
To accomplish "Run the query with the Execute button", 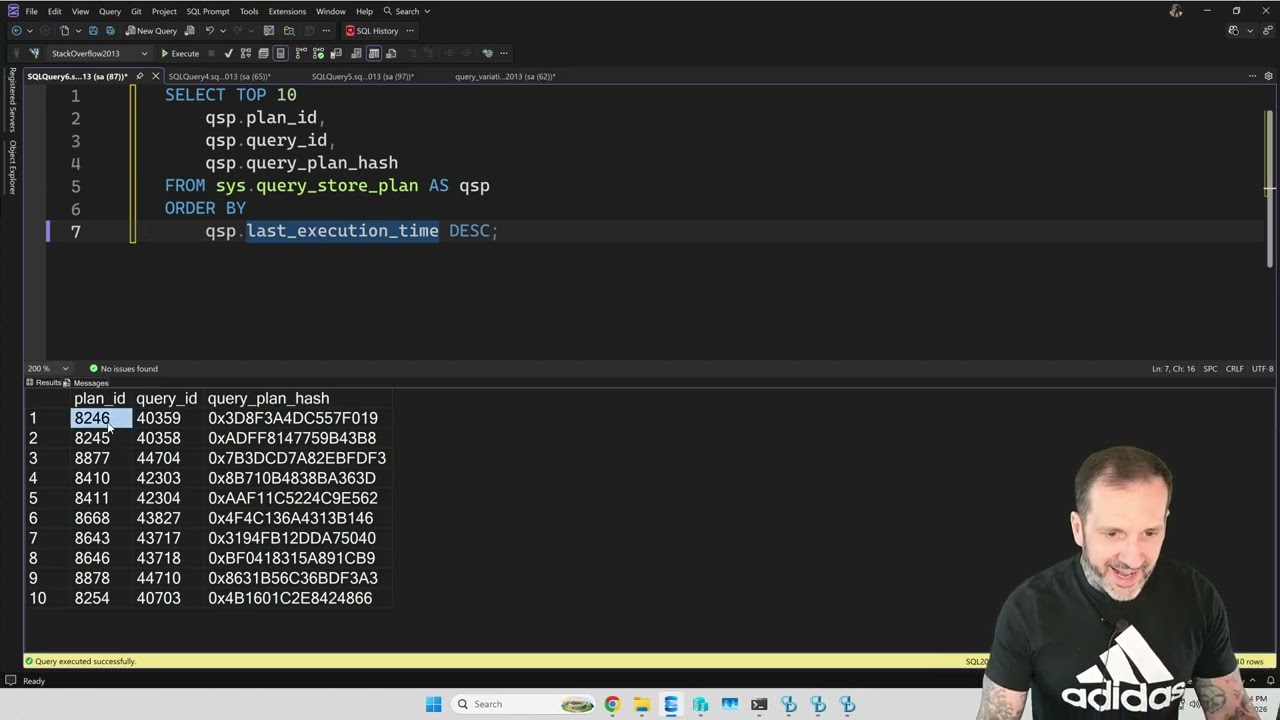I will (180, 53).
